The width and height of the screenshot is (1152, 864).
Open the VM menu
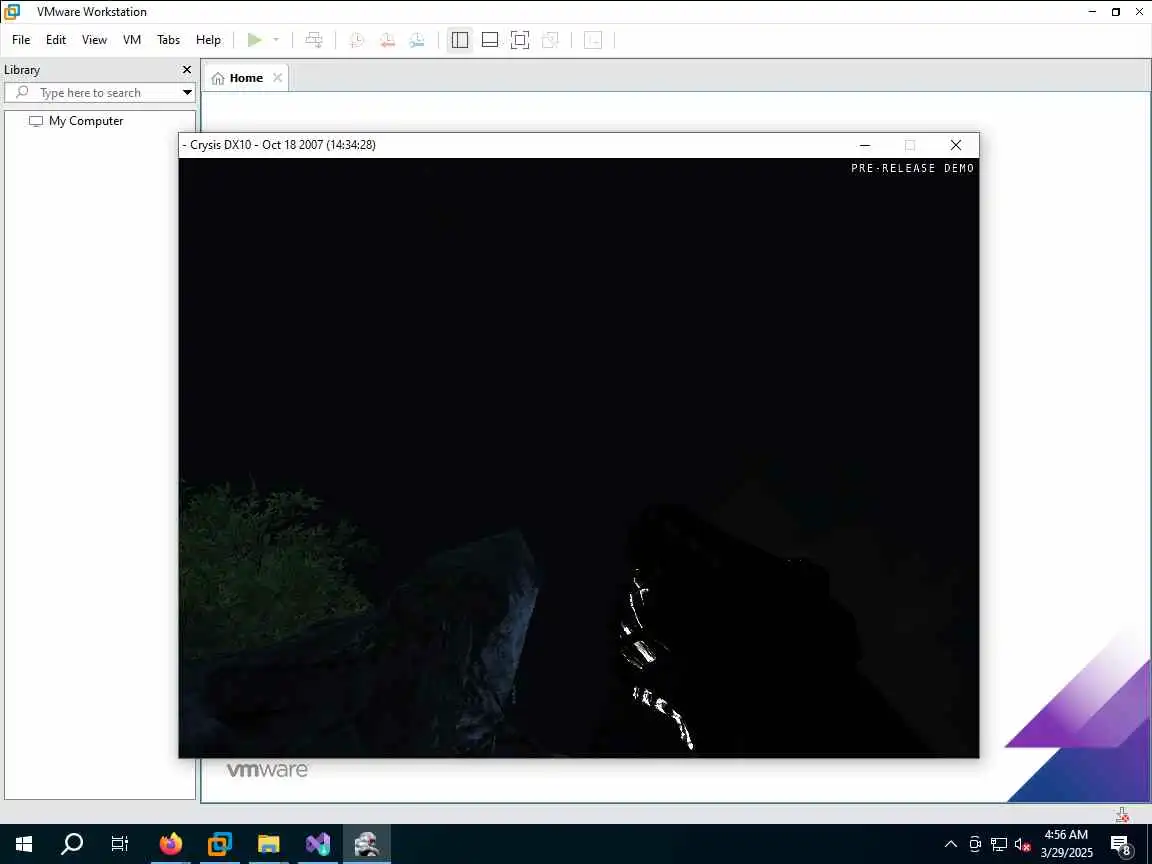point(132,40)
